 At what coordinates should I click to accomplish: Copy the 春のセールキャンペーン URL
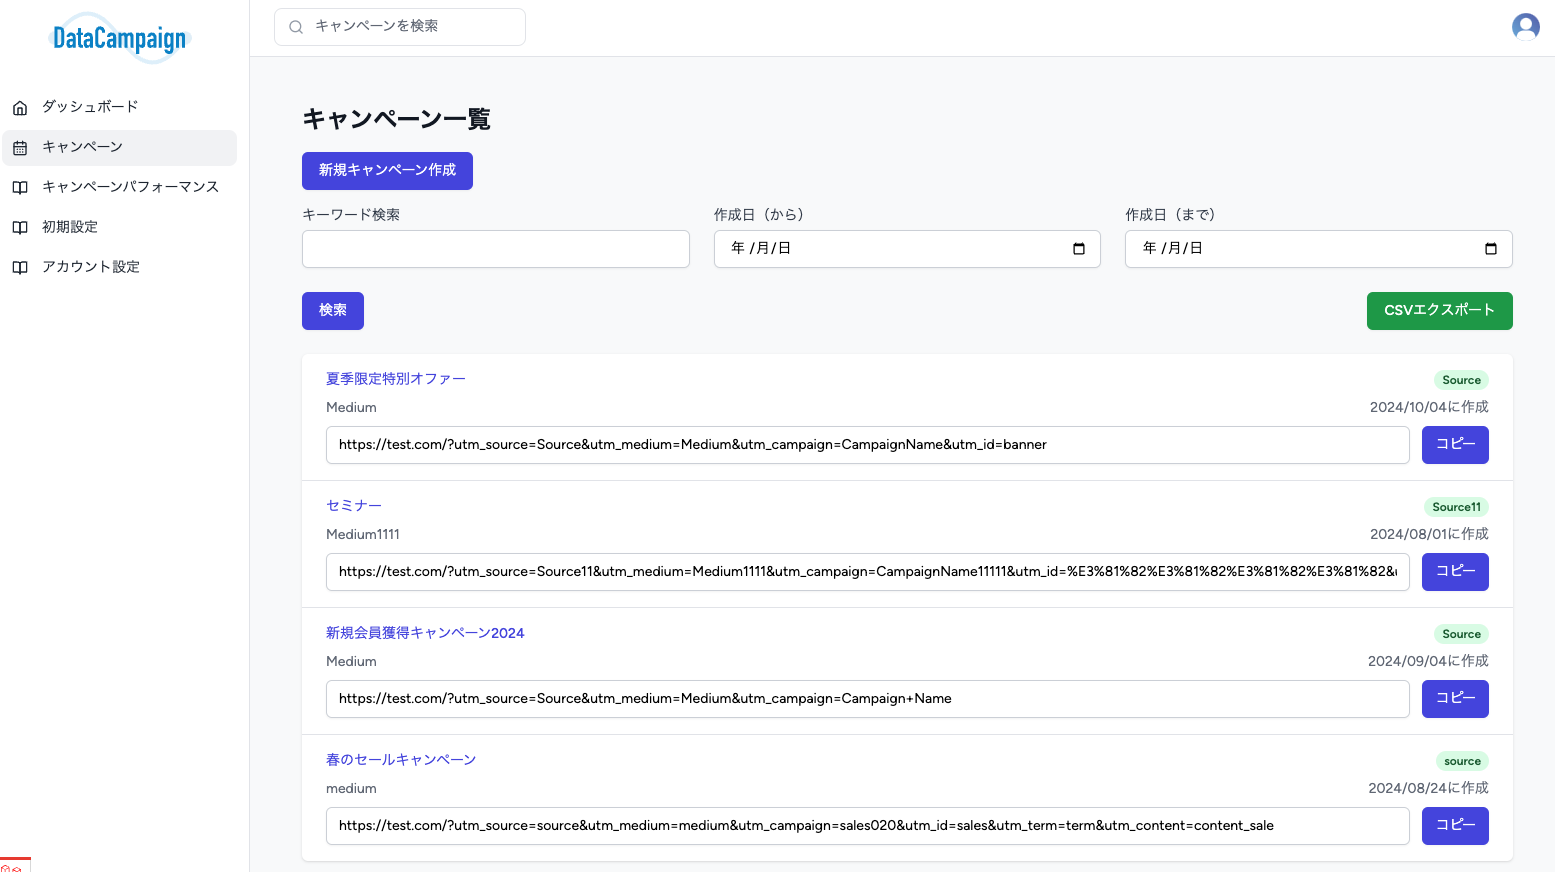click(1455, 826)
